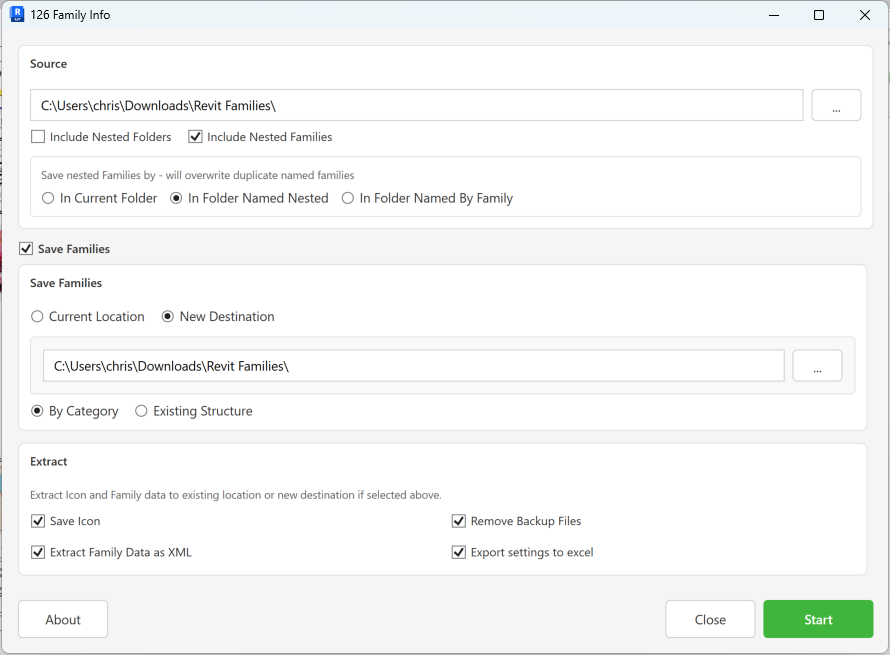Viewport: 890px width, 655px height.
Task: Click the Revit app icon in the title bar
Action: (17, 14)
